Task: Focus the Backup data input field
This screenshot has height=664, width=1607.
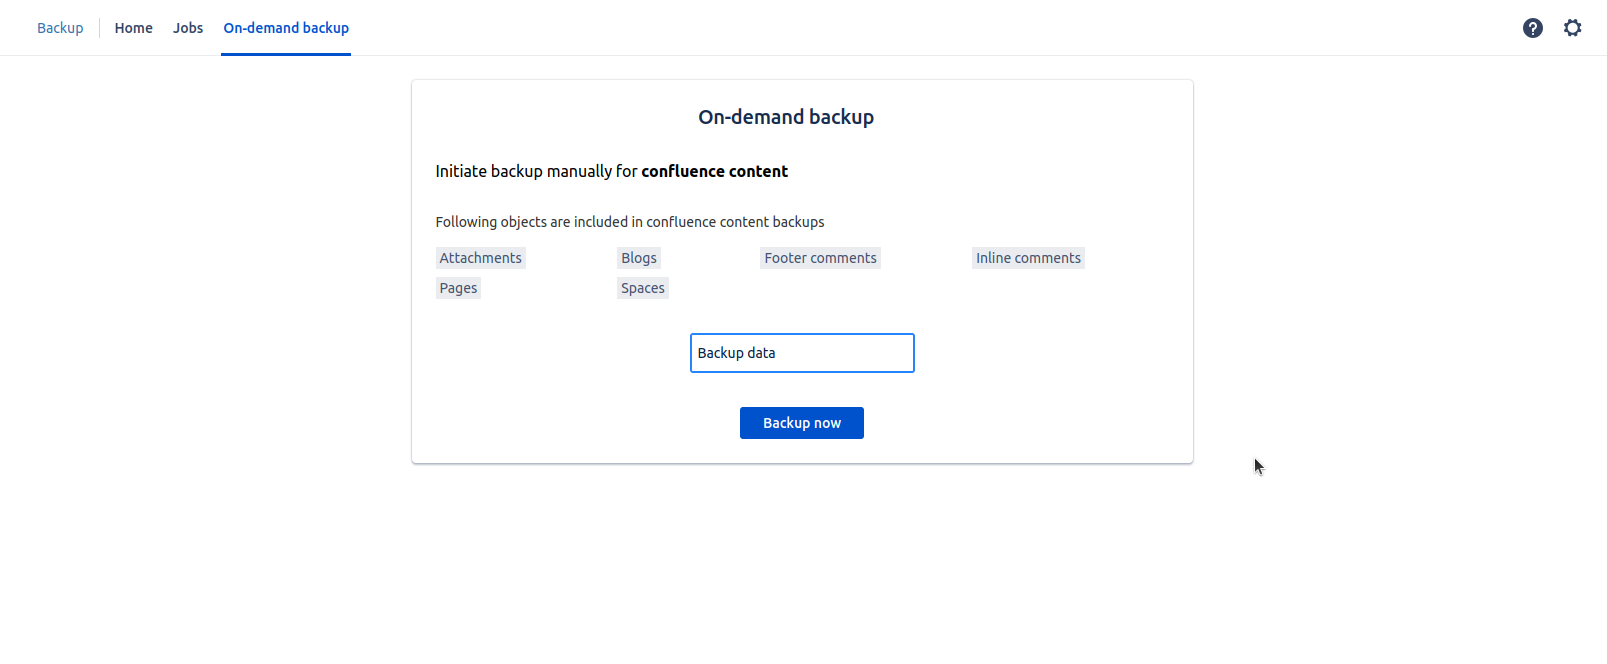Action: pos(802,353)
